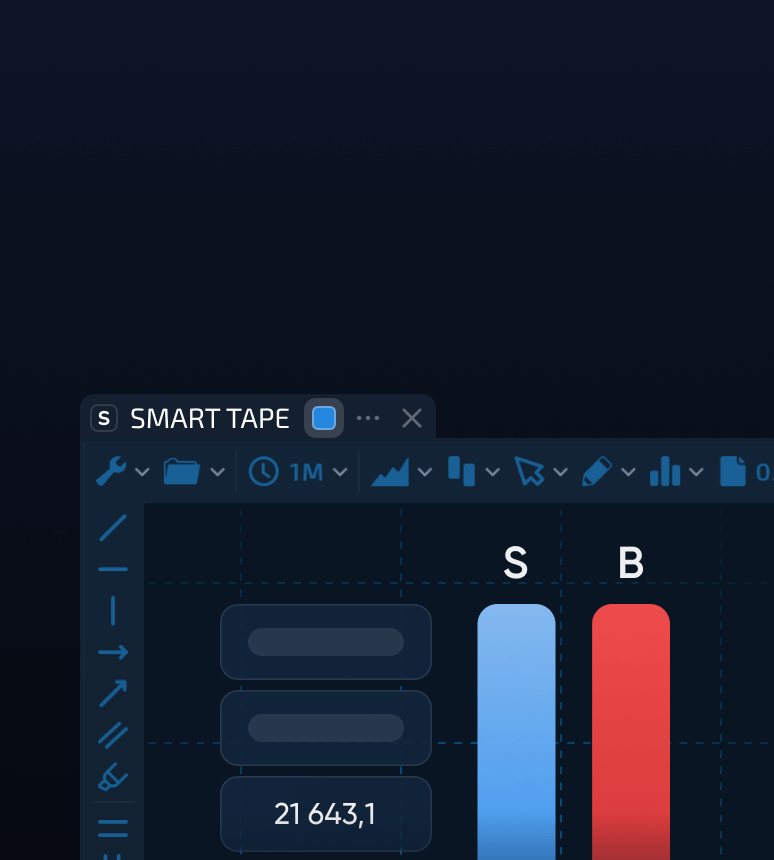This screenshot has height=860, width=774.
Task: Click the red B volume bar
Action: point(631,730)
